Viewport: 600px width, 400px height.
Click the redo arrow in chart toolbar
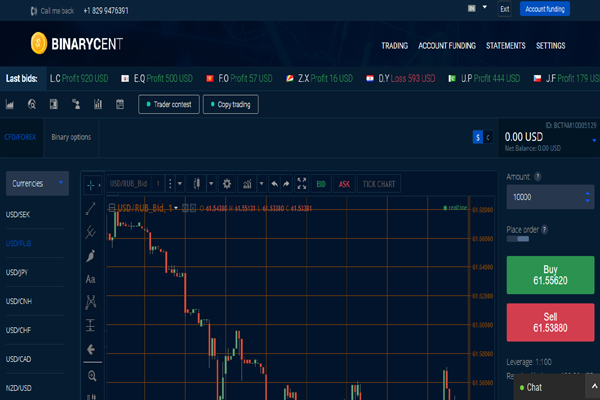(x=286, y=184)
